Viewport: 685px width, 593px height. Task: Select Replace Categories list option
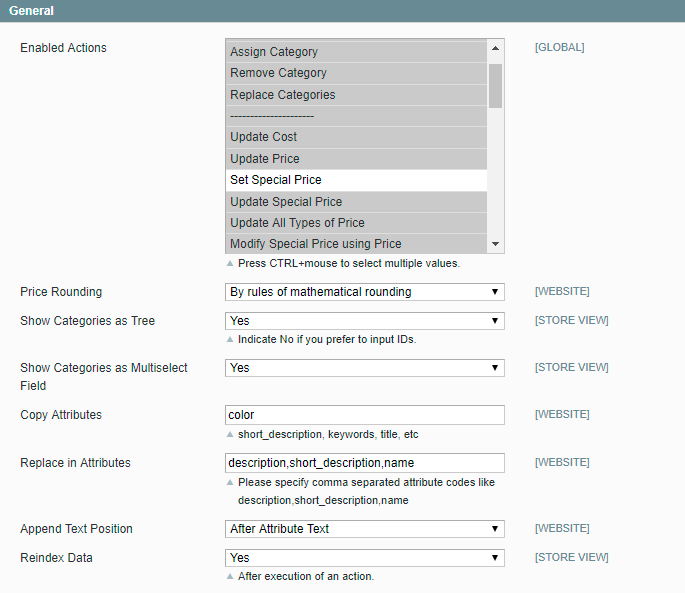(x=356, y=95)
